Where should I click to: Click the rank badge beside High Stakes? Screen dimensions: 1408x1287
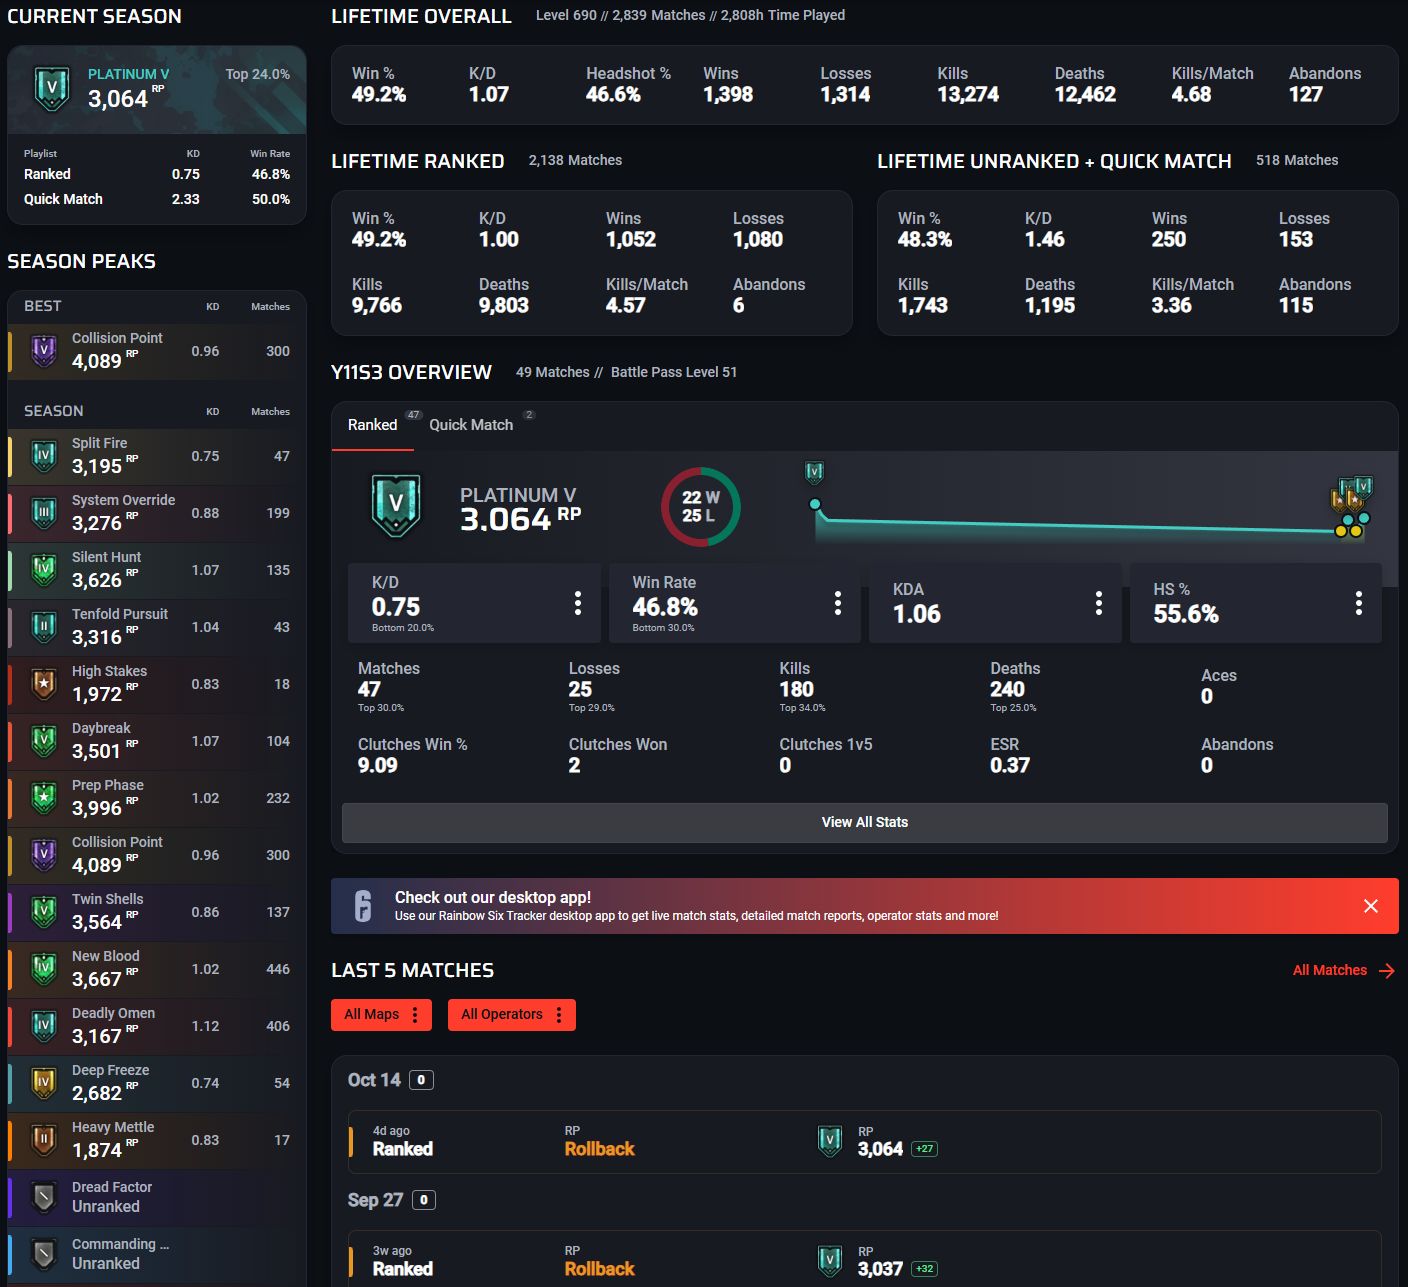[x=44, y=684]
